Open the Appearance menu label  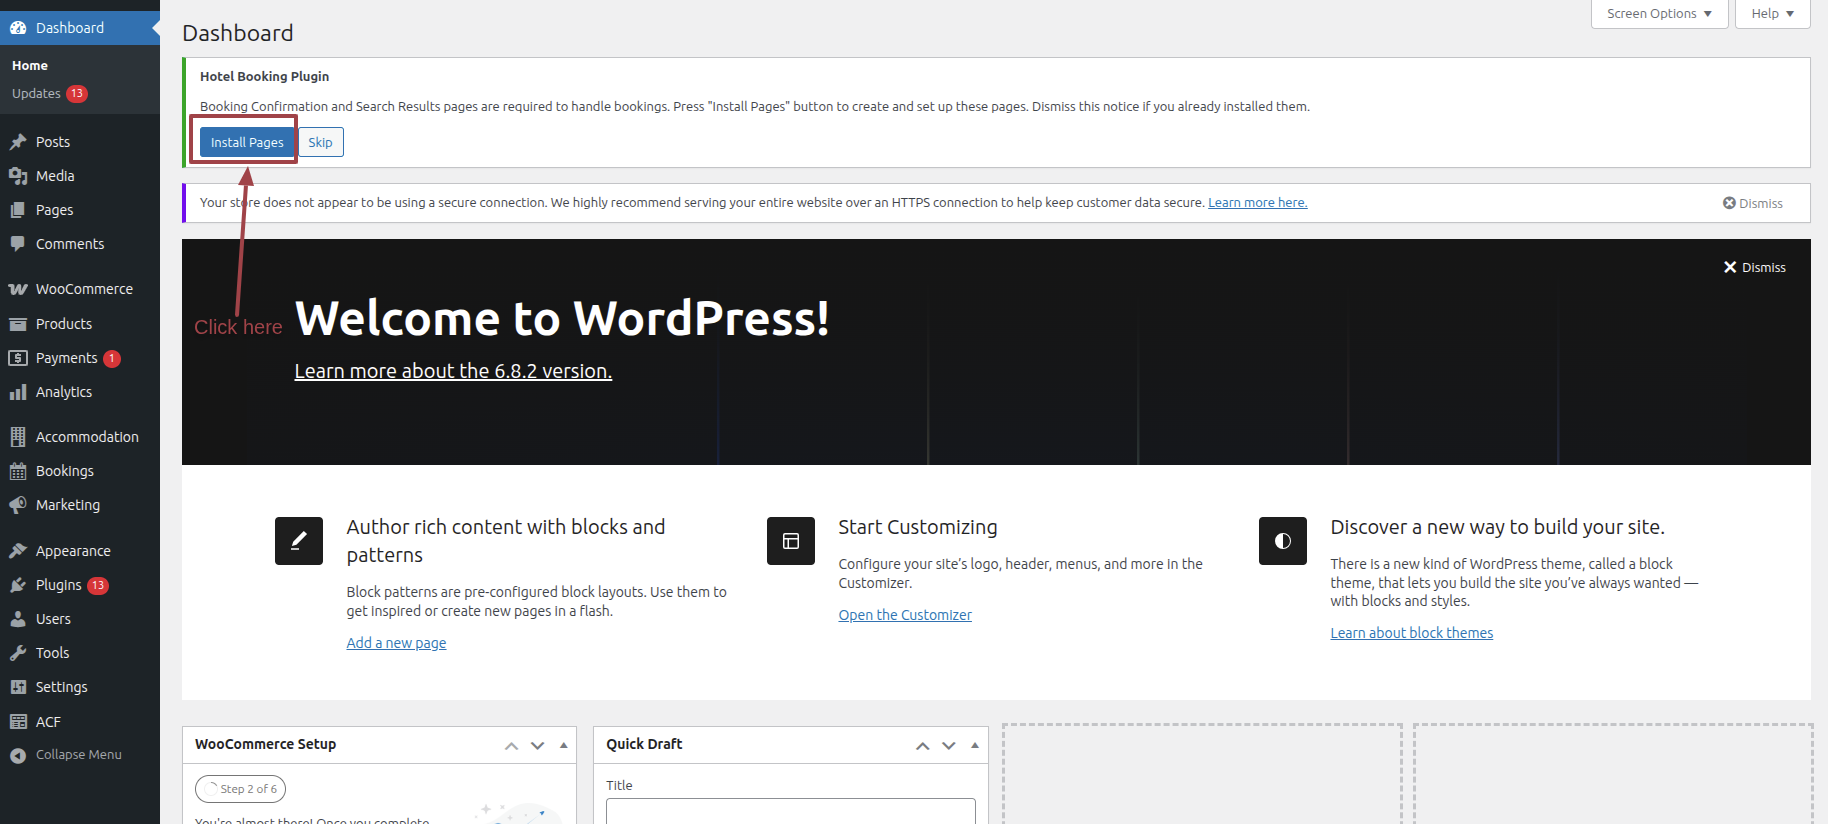click(73, 551)
